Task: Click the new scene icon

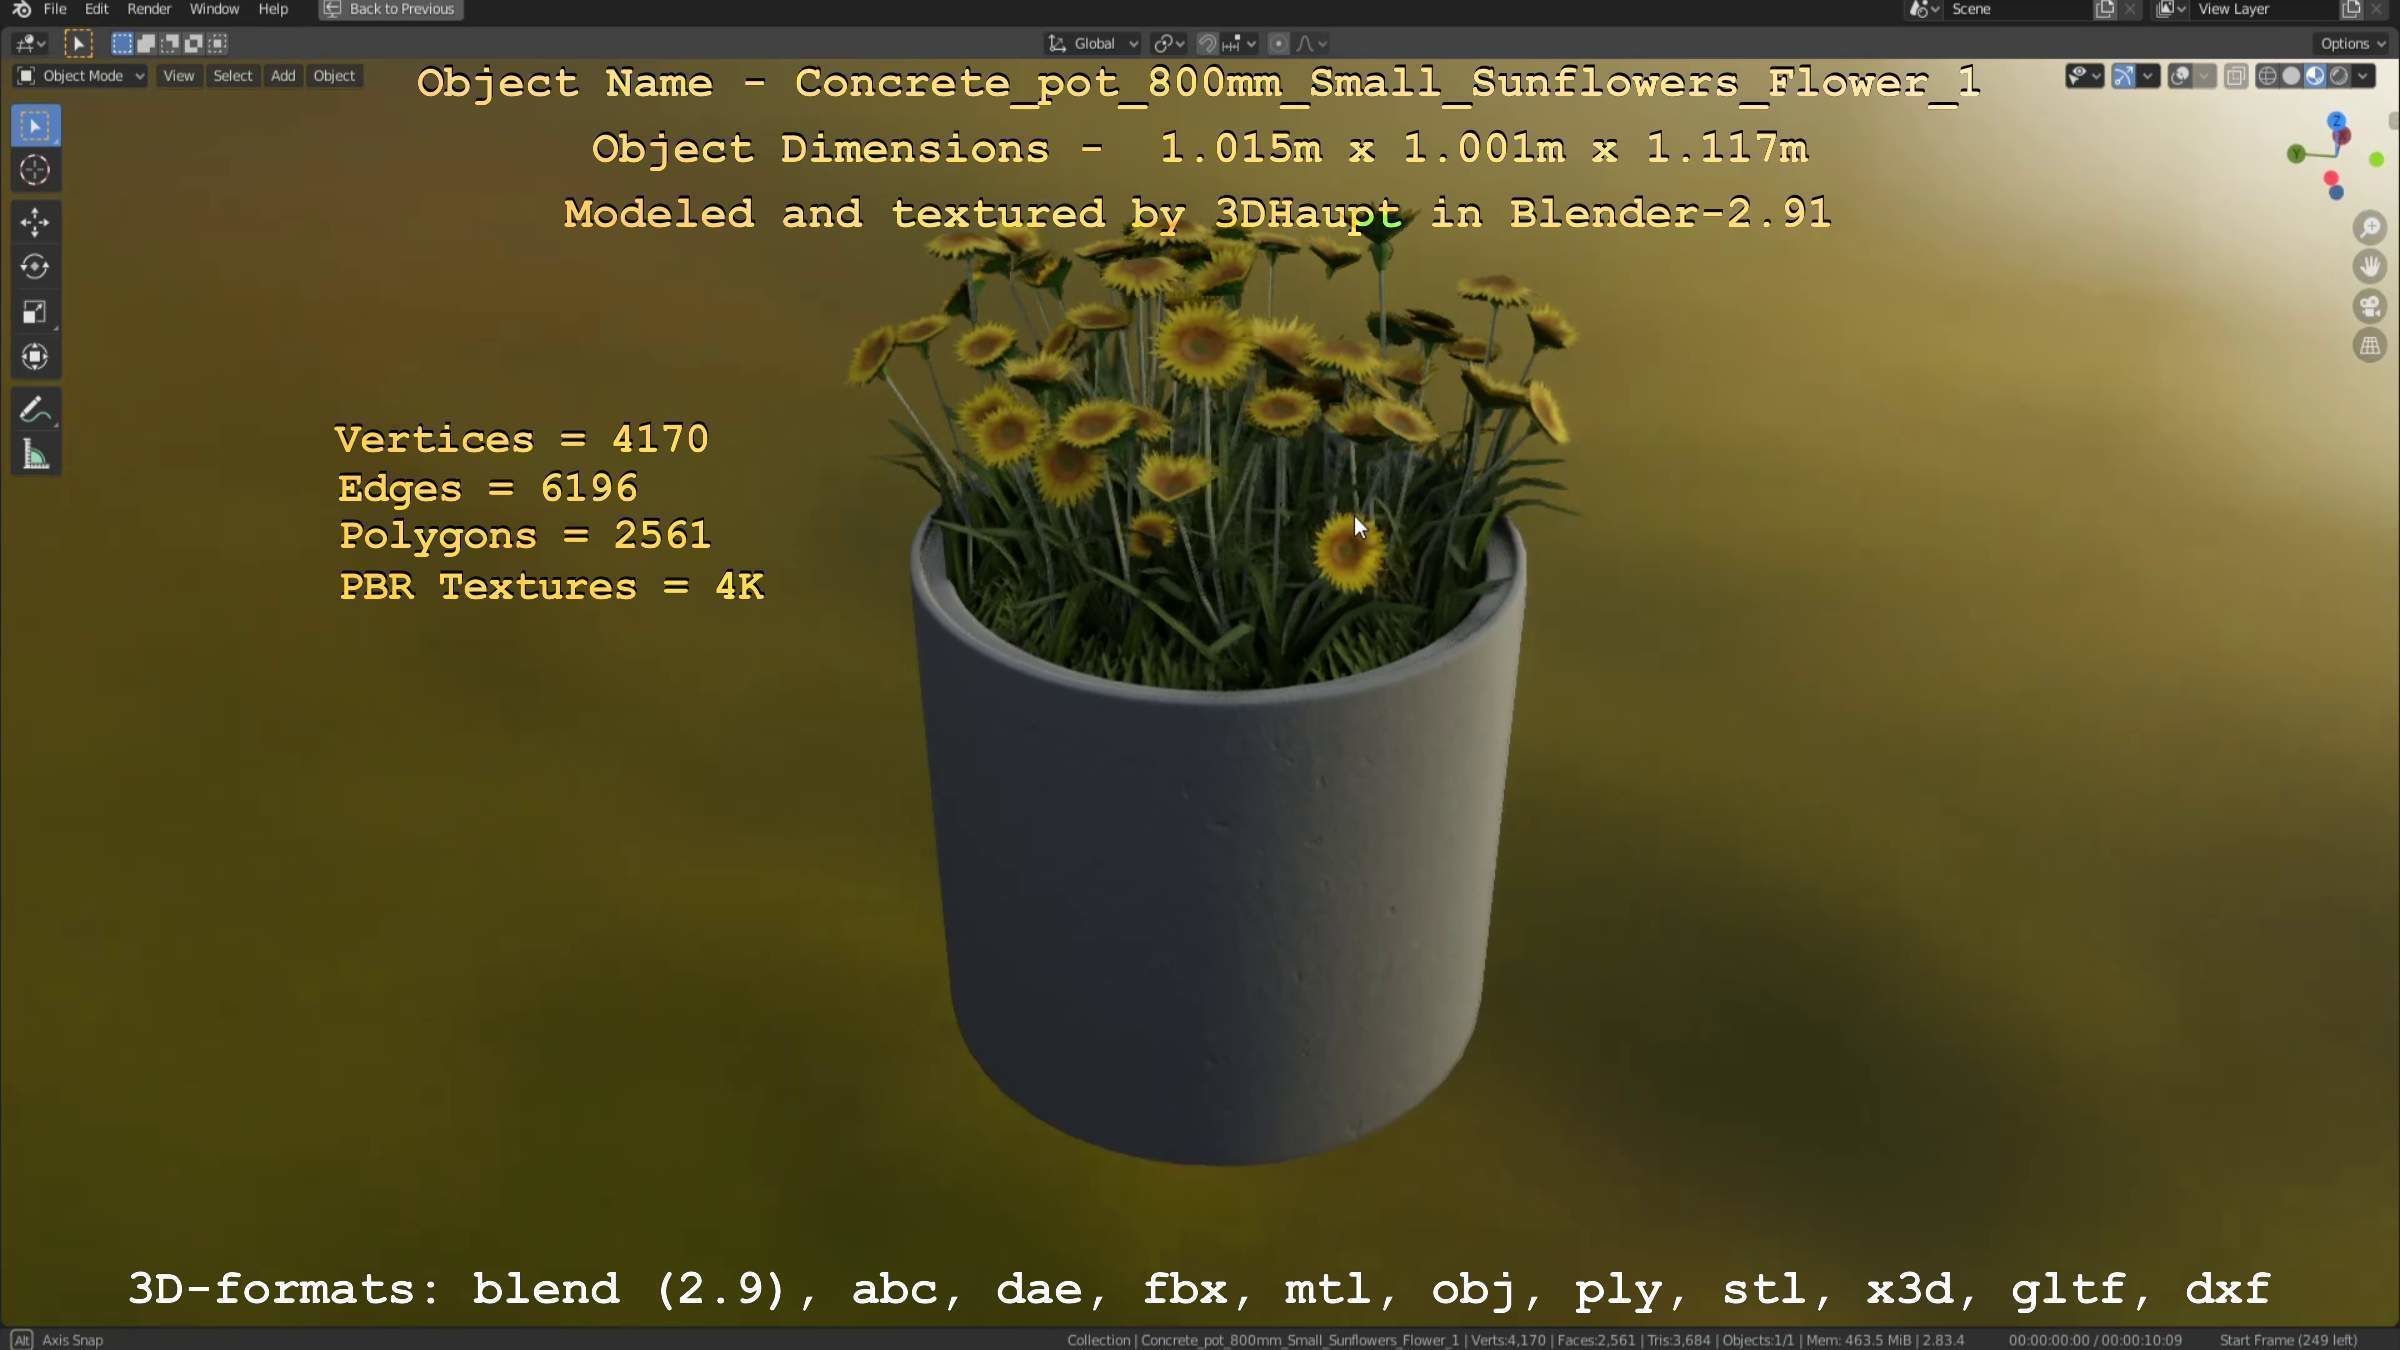Action: [2104, 9]
